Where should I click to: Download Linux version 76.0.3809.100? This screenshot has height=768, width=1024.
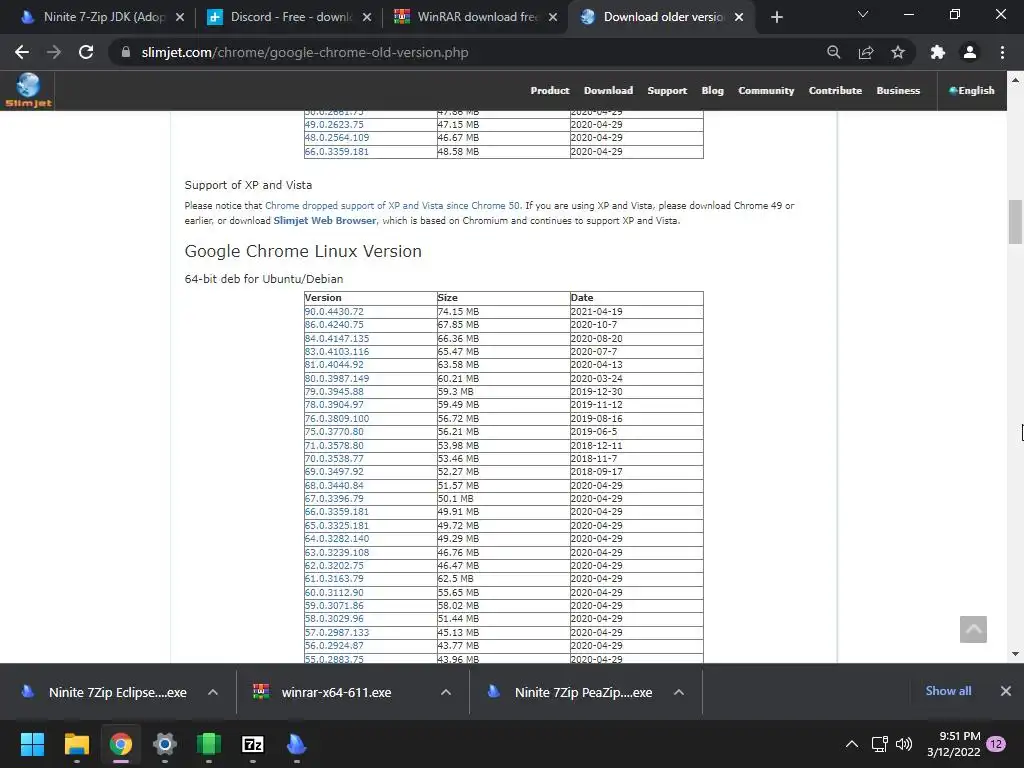click(336, 419)
